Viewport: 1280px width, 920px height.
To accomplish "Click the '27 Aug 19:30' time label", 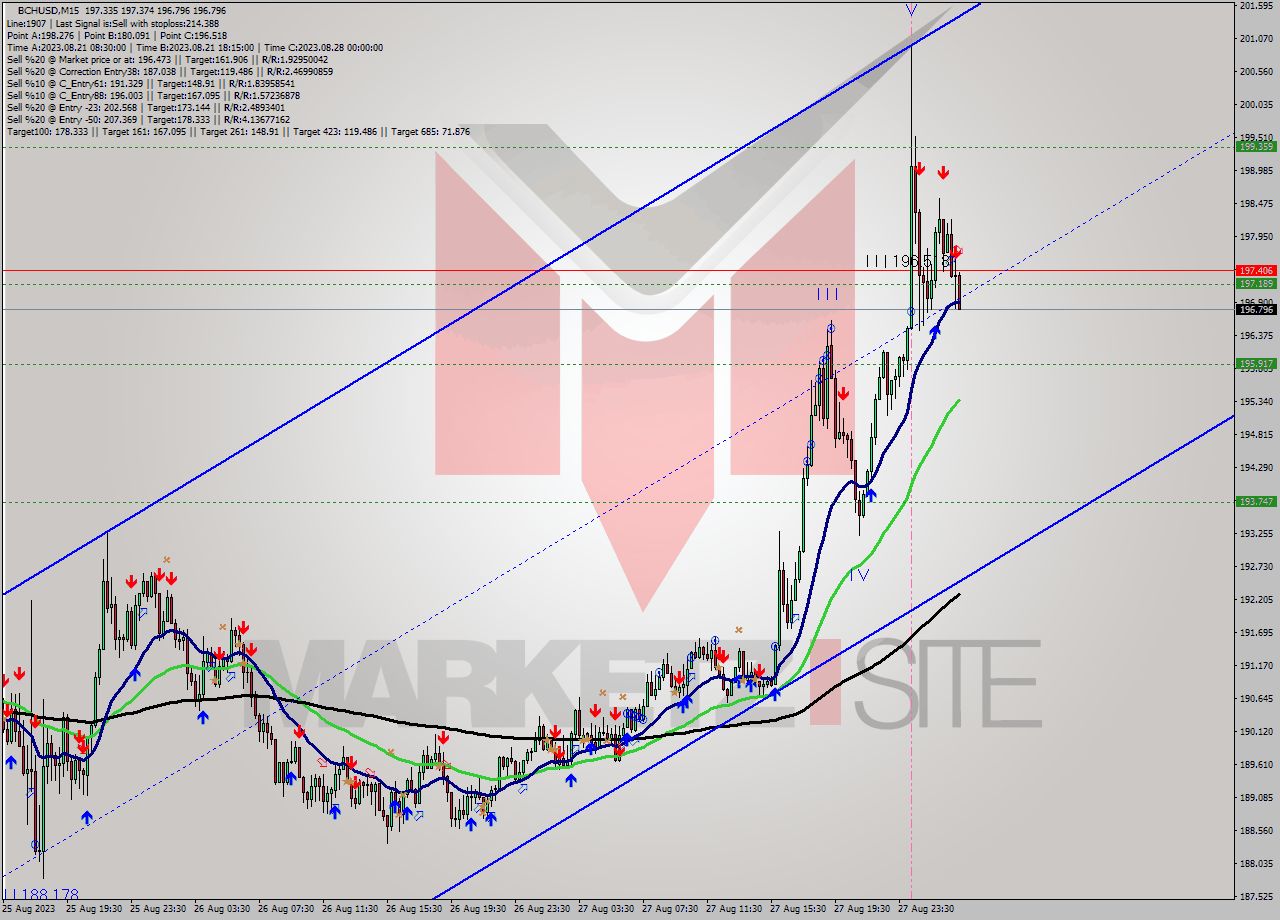I will 862,909.
